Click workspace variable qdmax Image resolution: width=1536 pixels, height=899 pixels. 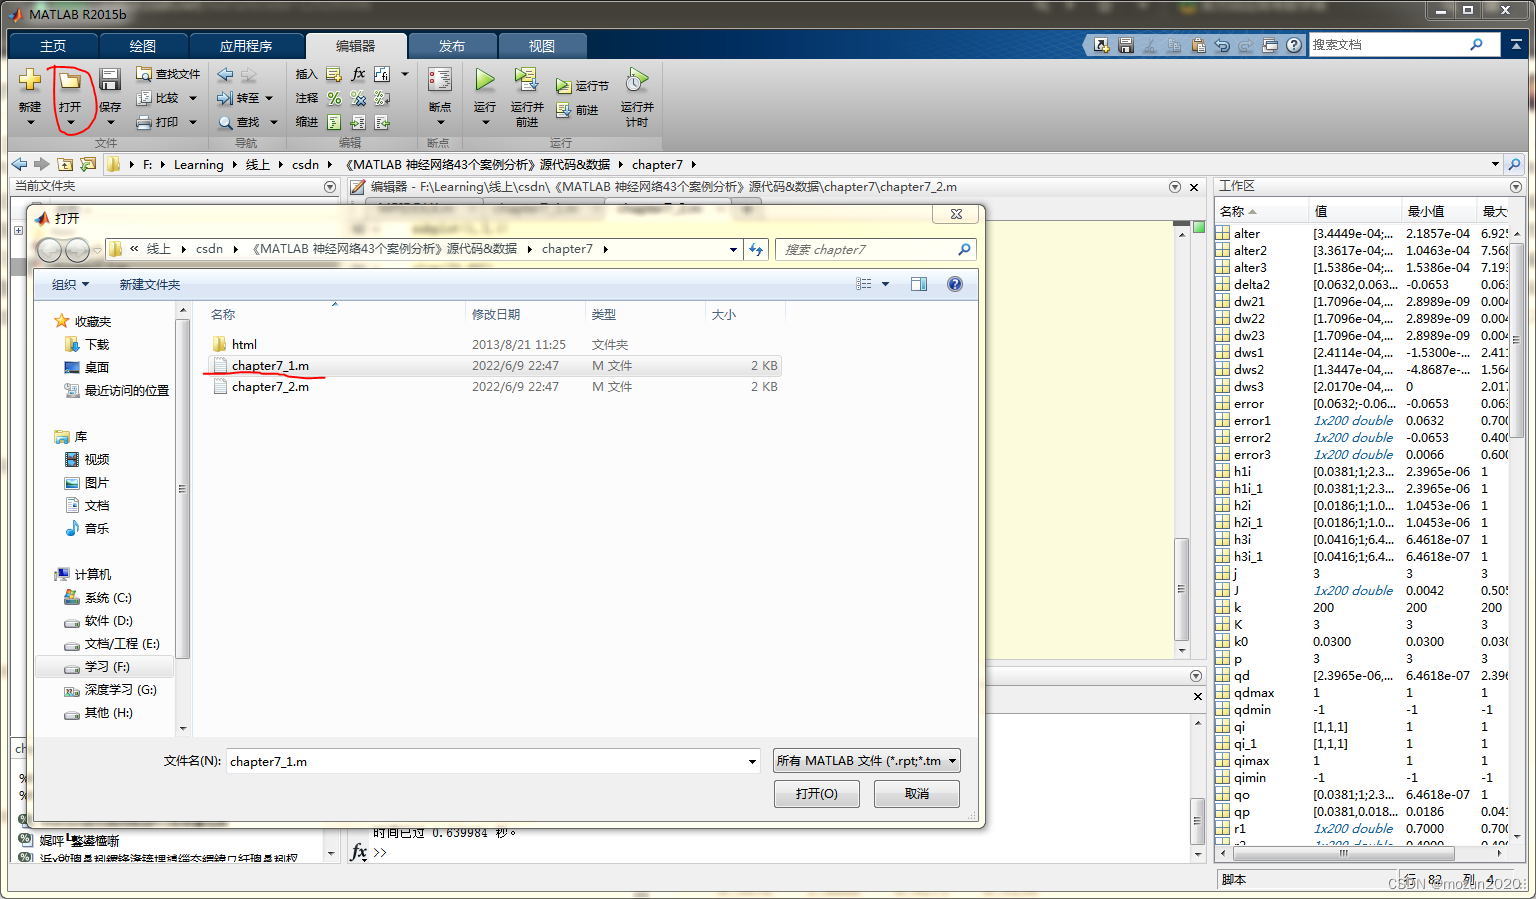pyautogui.click(x=1254, y=693)
